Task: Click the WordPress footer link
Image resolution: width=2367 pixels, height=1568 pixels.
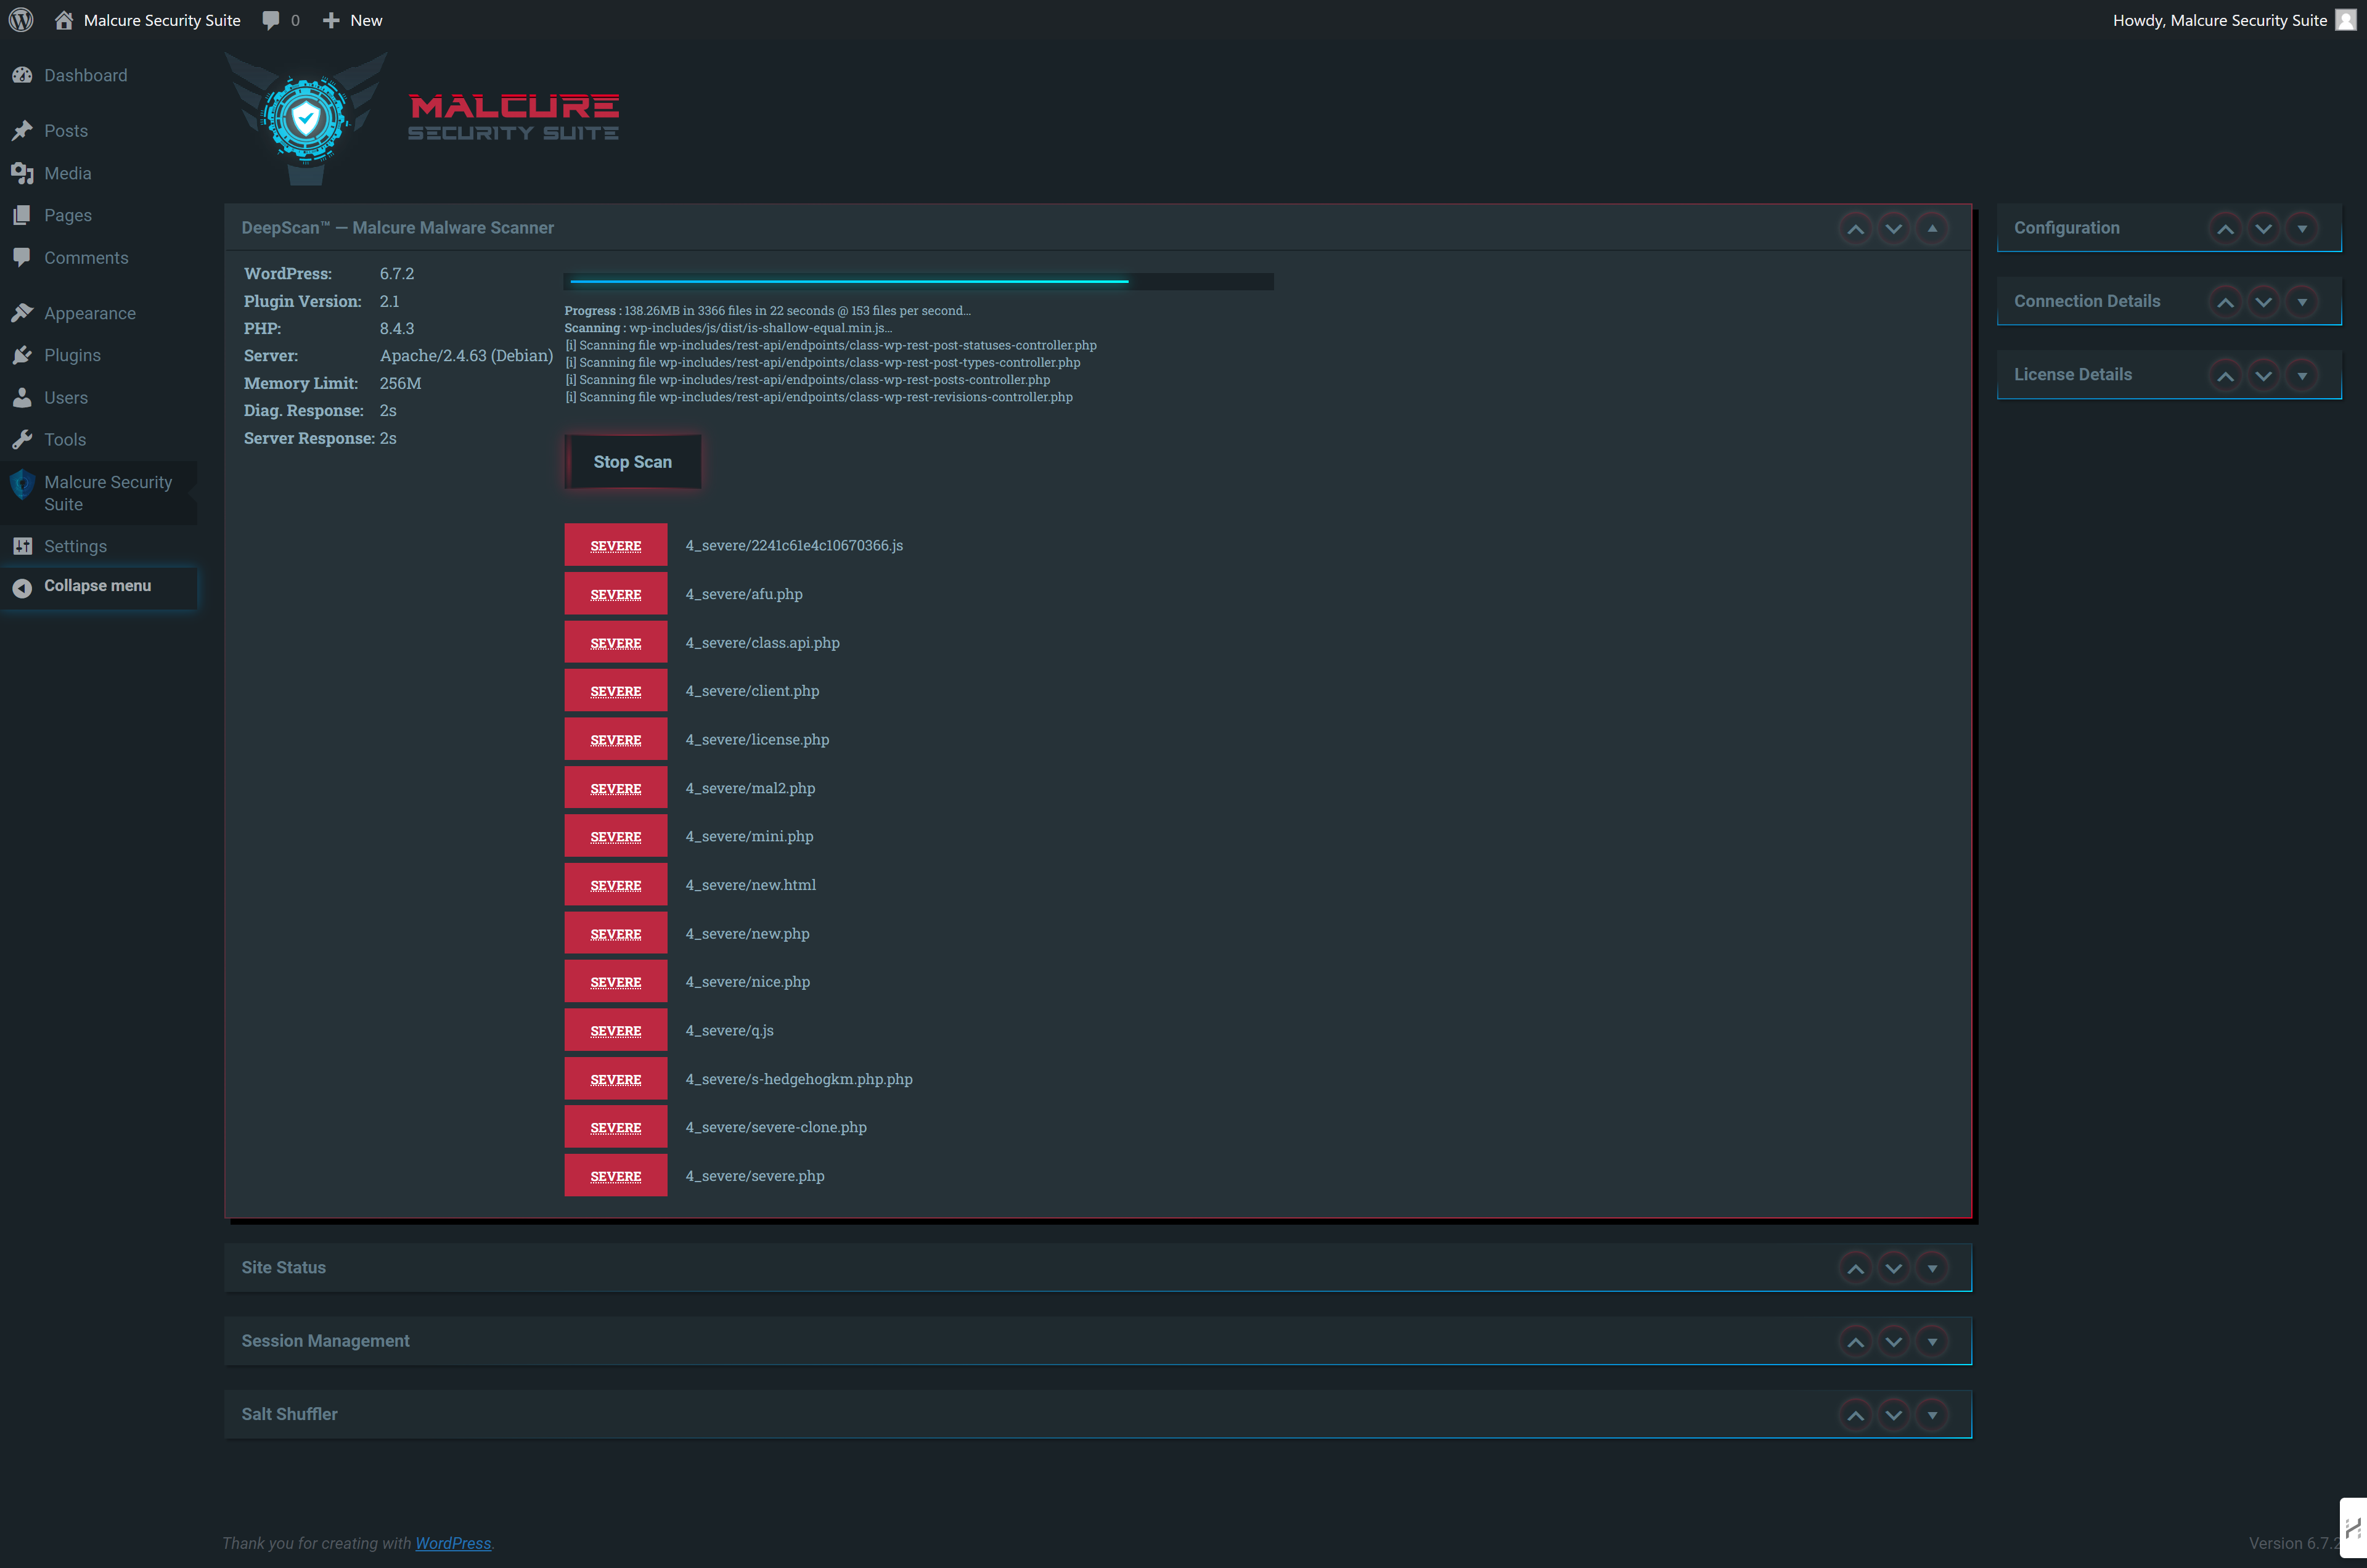Action: point(453,1543)
